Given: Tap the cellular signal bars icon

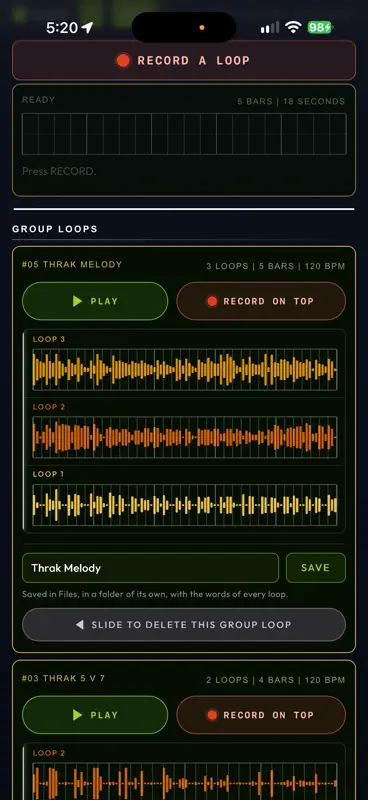Looking at the screenshot, I should click(270, 28).
